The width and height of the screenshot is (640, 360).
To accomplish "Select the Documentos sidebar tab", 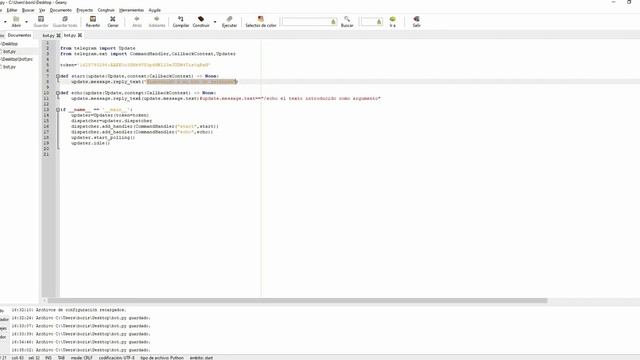I will pyautogui.click(x=19, y=36).
